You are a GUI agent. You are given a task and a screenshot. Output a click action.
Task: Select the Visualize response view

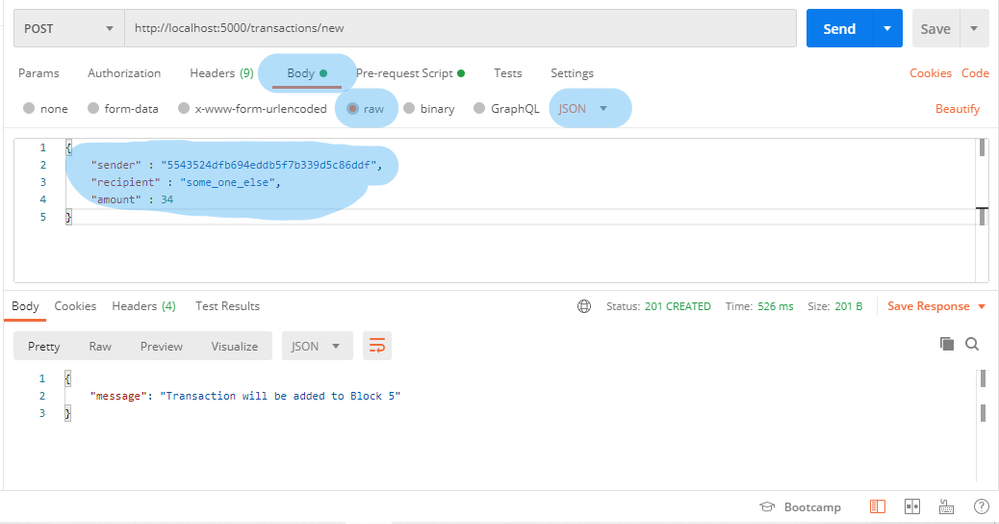[234, 346]
